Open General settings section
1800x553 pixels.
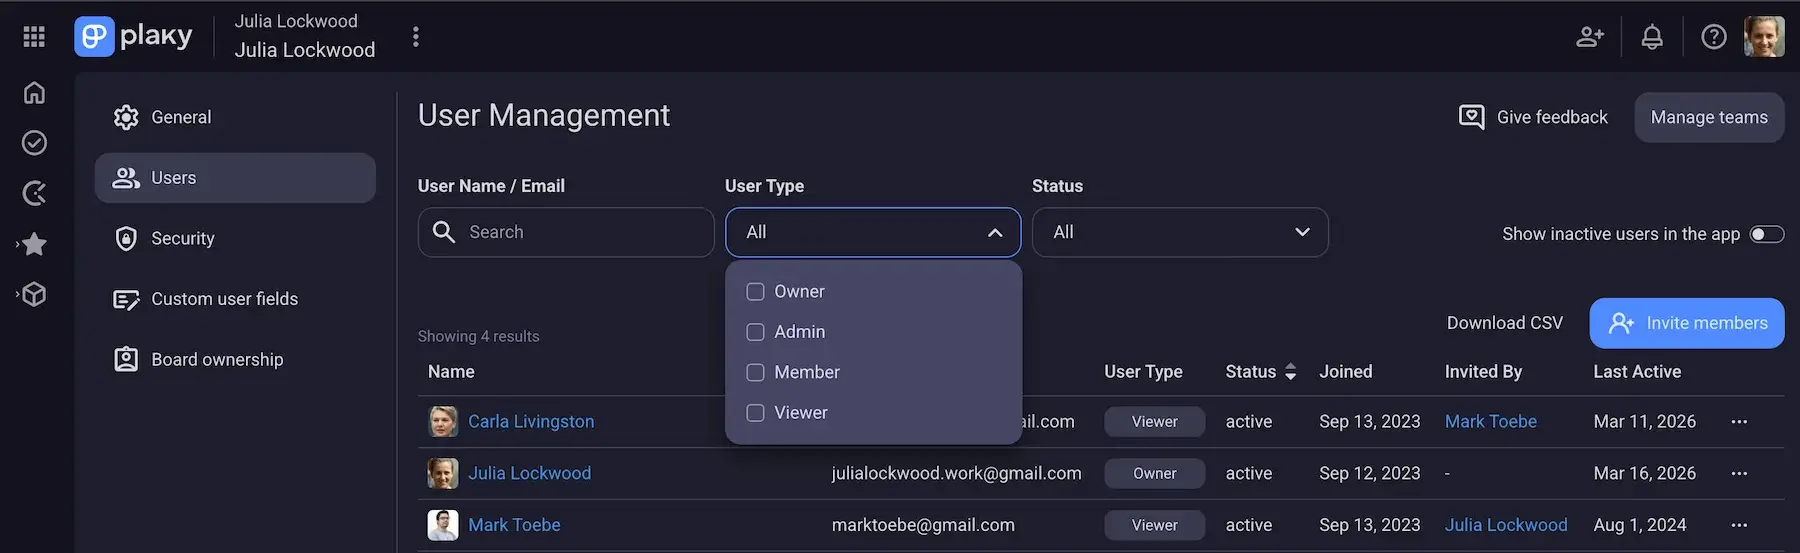(235, 117)
